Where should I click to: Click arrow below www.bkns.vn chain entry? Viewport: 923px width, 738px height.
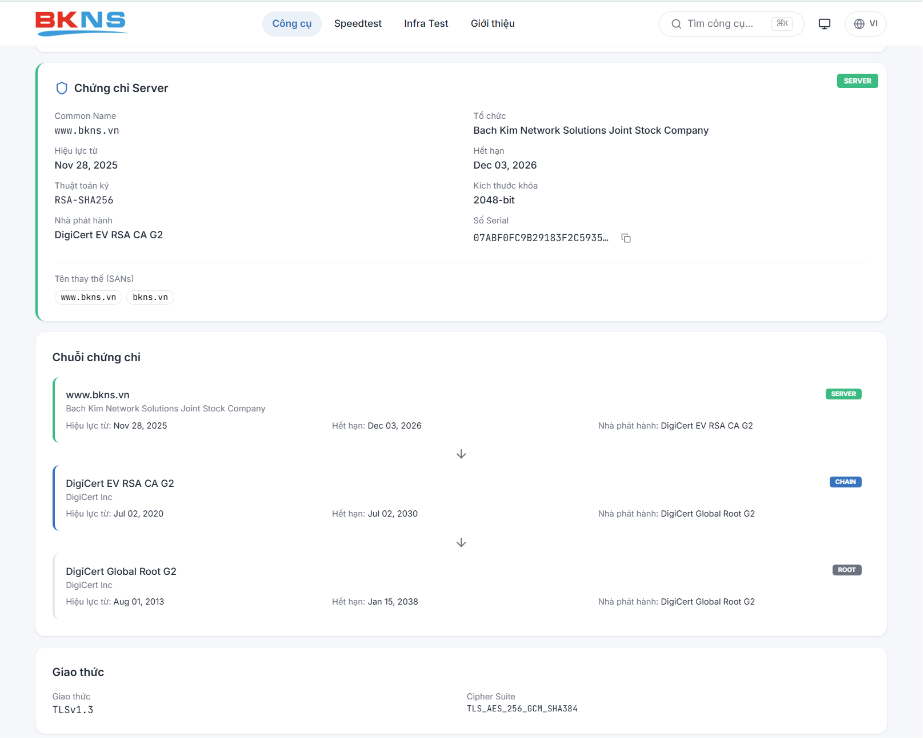[x=462, y=454]
